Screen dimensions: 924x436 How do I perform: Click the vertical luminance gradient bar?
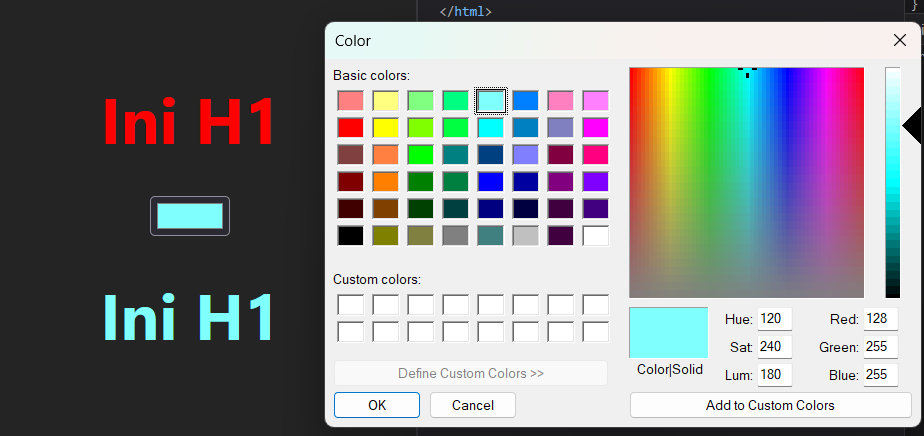893,183
